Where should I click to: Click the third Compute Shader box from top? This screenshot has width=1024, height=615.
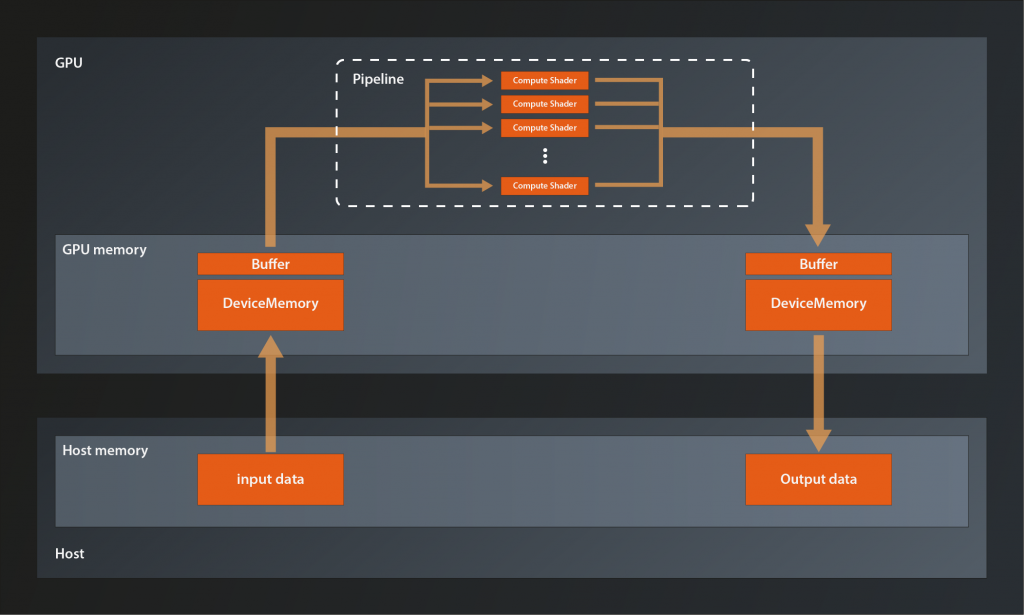(544, 128)
